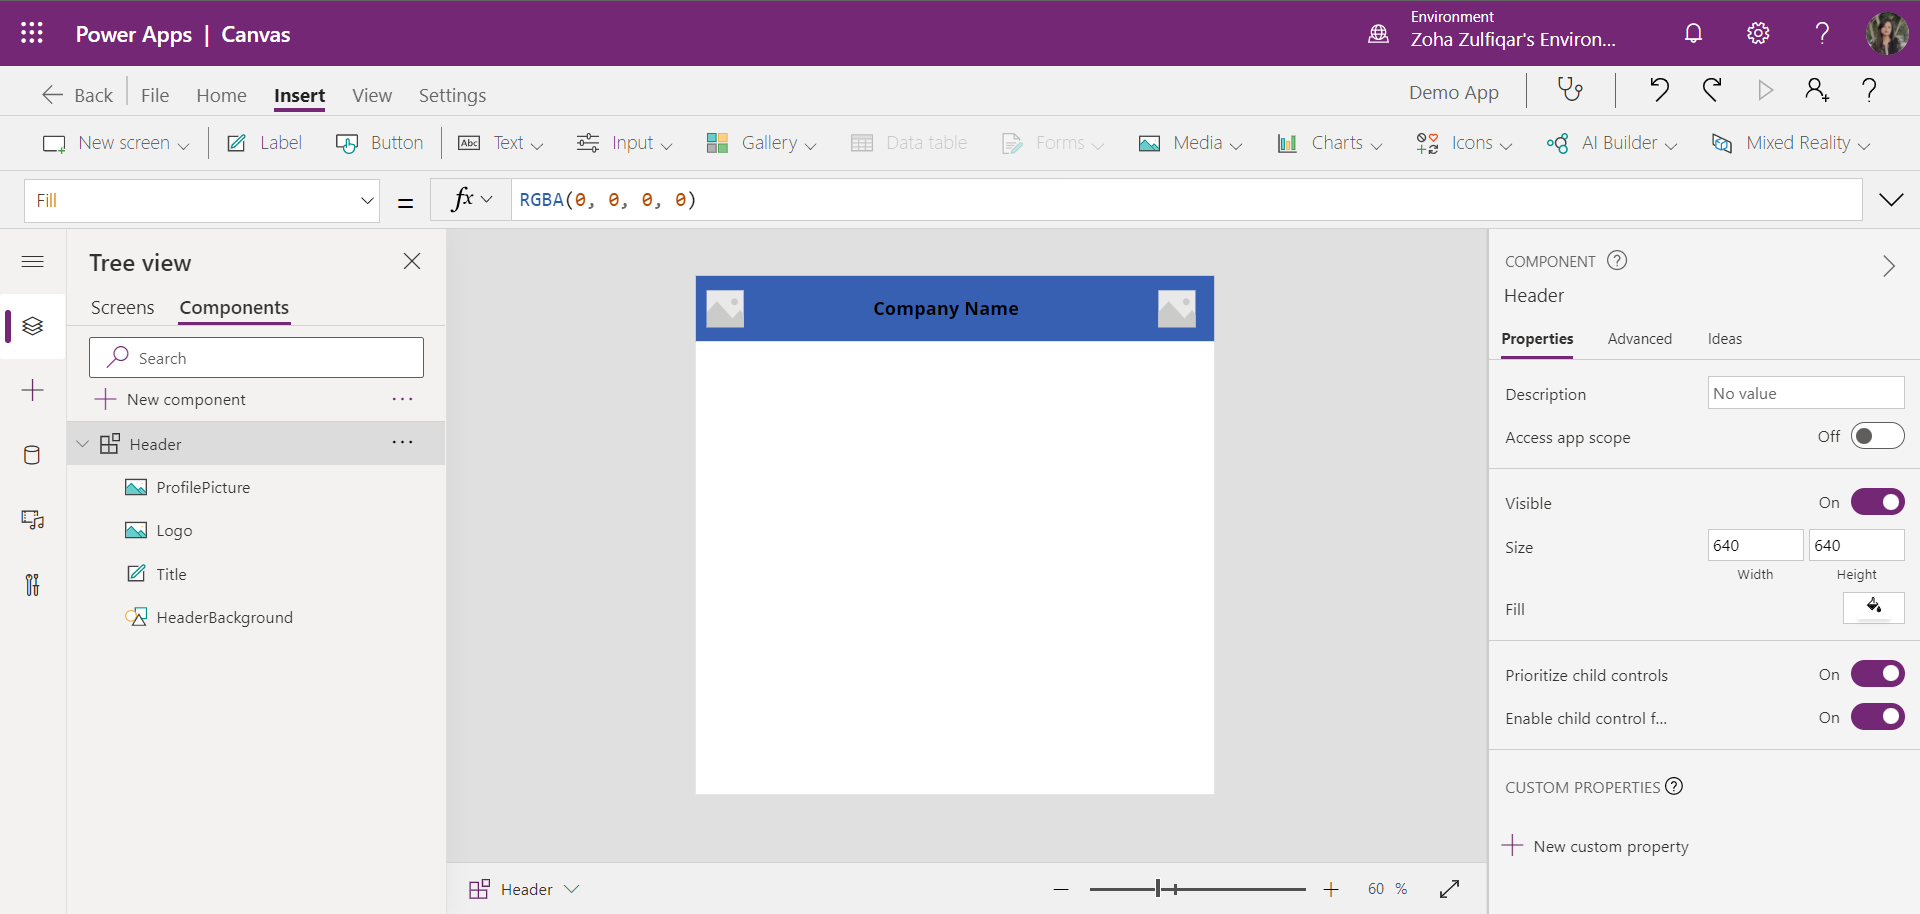Preview the app with the play icon
Image resolution: width=1920 pixels, height=914 pixels.
(1765, 90)
